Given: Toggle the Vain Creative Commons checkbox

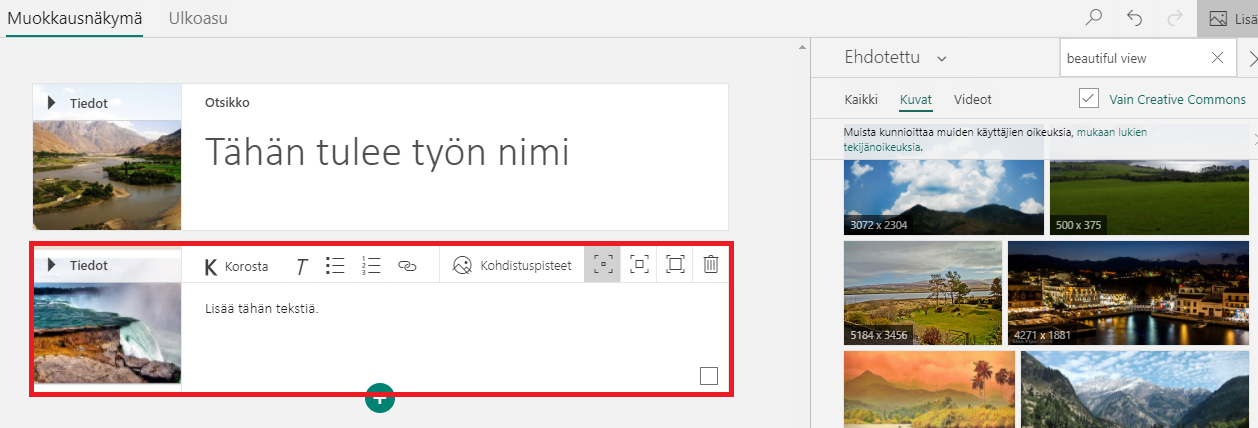Looking at the screenshot, I should pos(1089,99).
